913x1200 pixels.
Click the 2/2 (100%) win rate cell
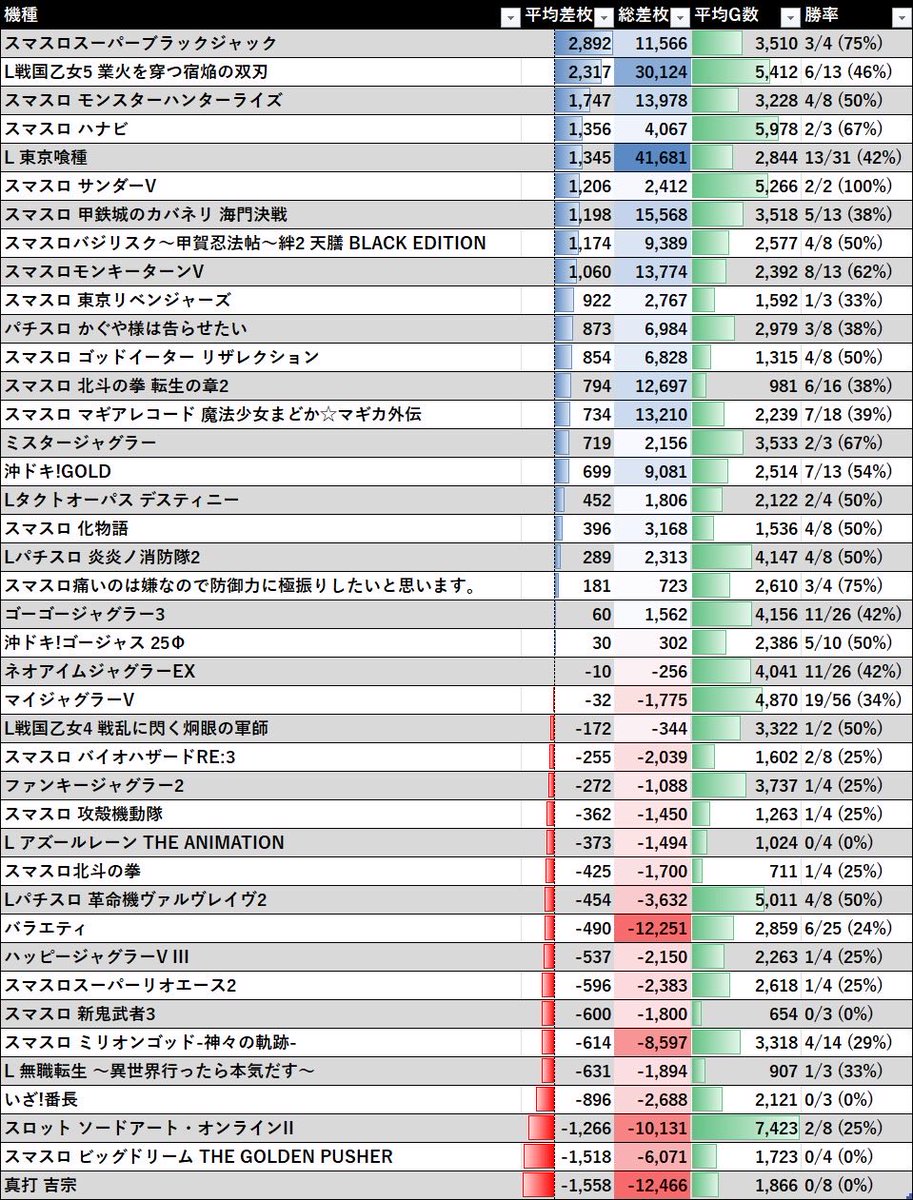point(856,186)
